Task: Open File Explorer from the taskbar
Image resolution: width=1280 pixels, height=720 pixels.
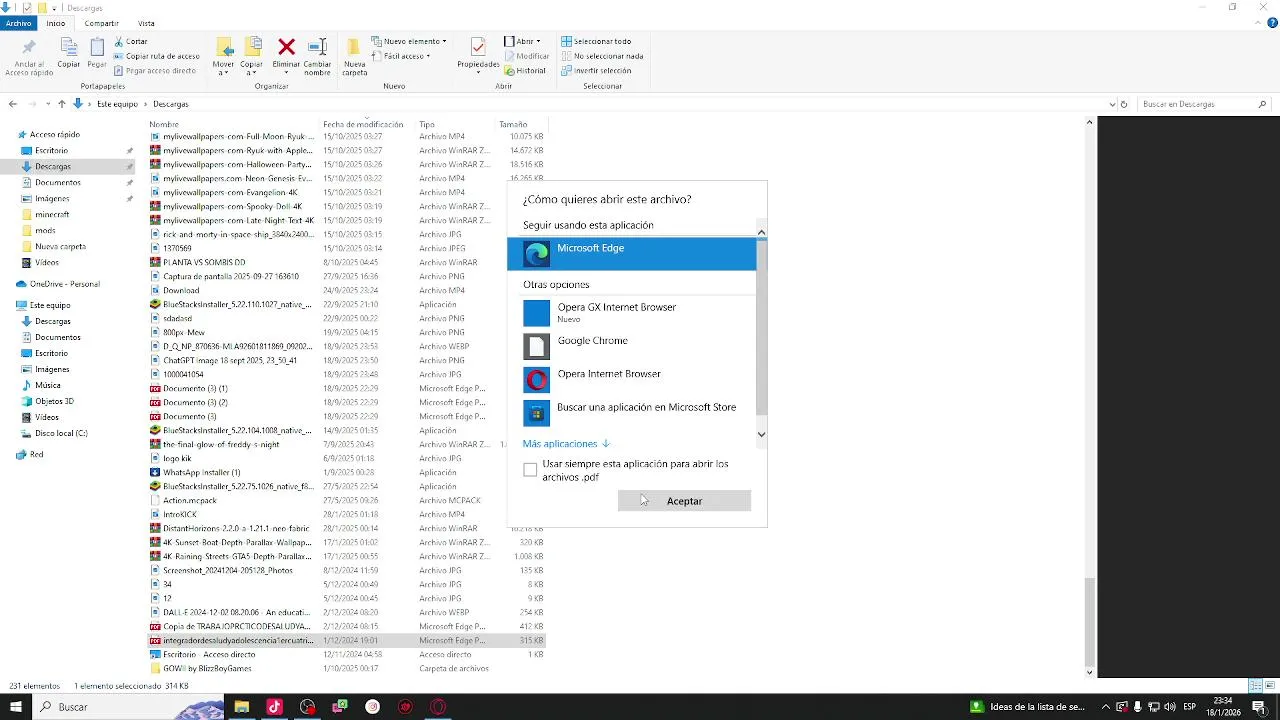Action: coord(241,706)
